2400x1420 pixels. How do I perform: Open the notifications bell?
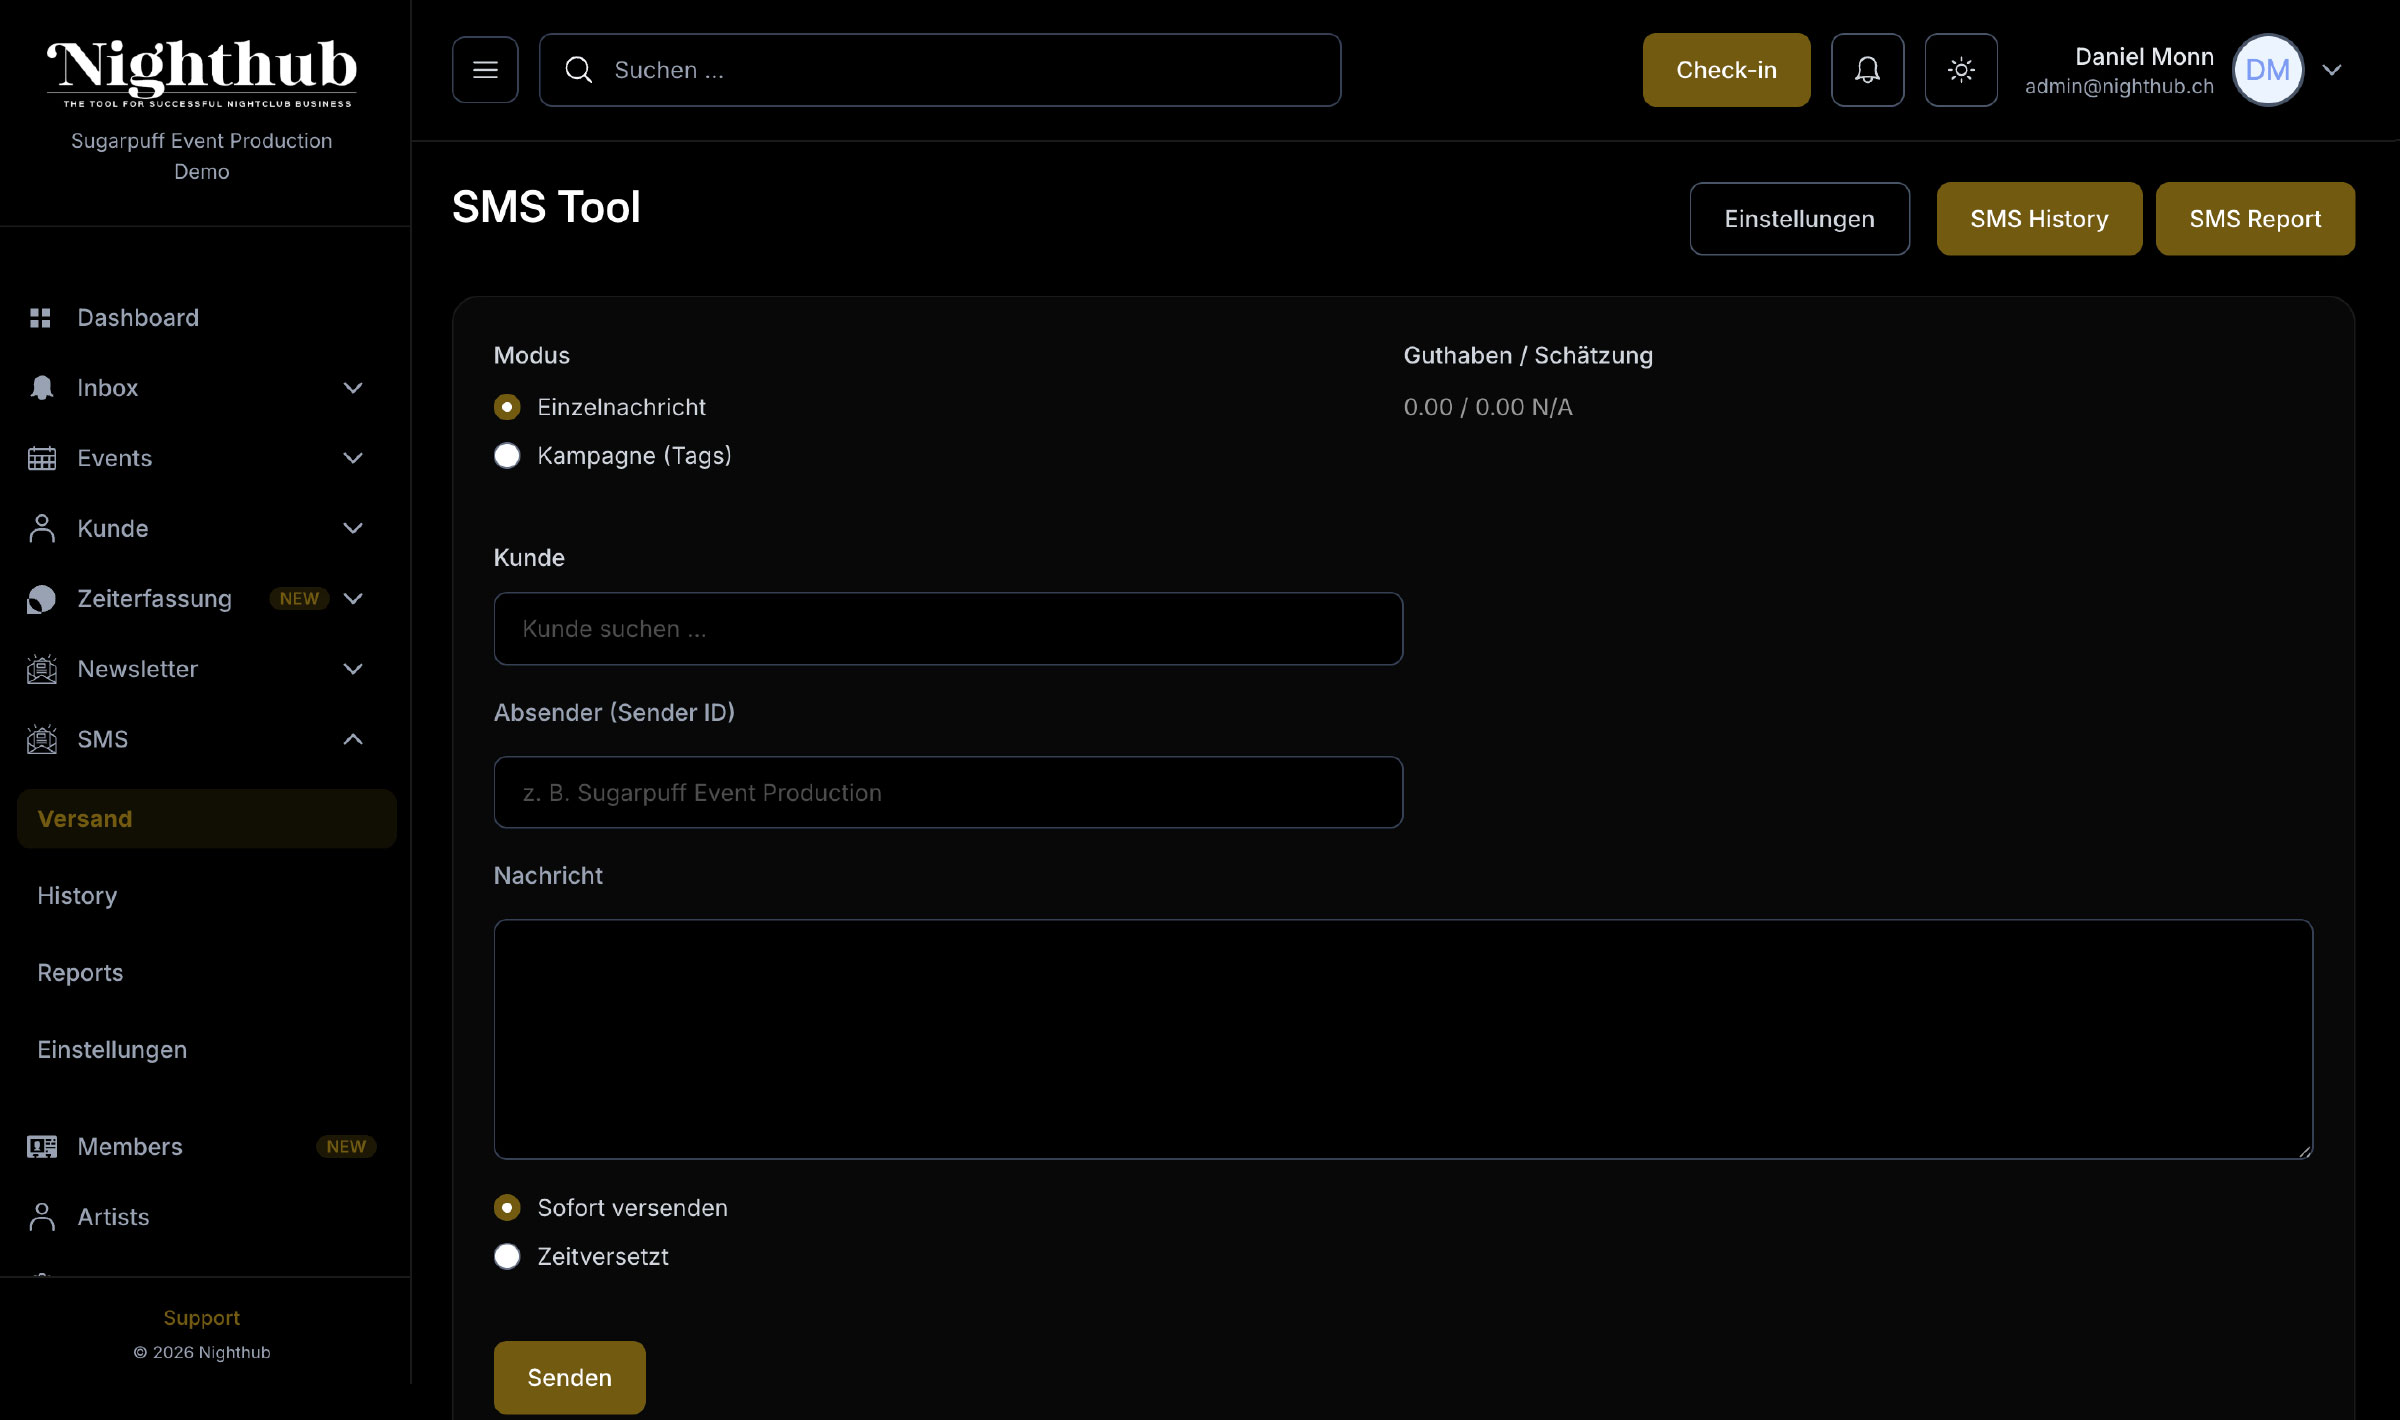pyautogui.click(x=1867, y=69)
